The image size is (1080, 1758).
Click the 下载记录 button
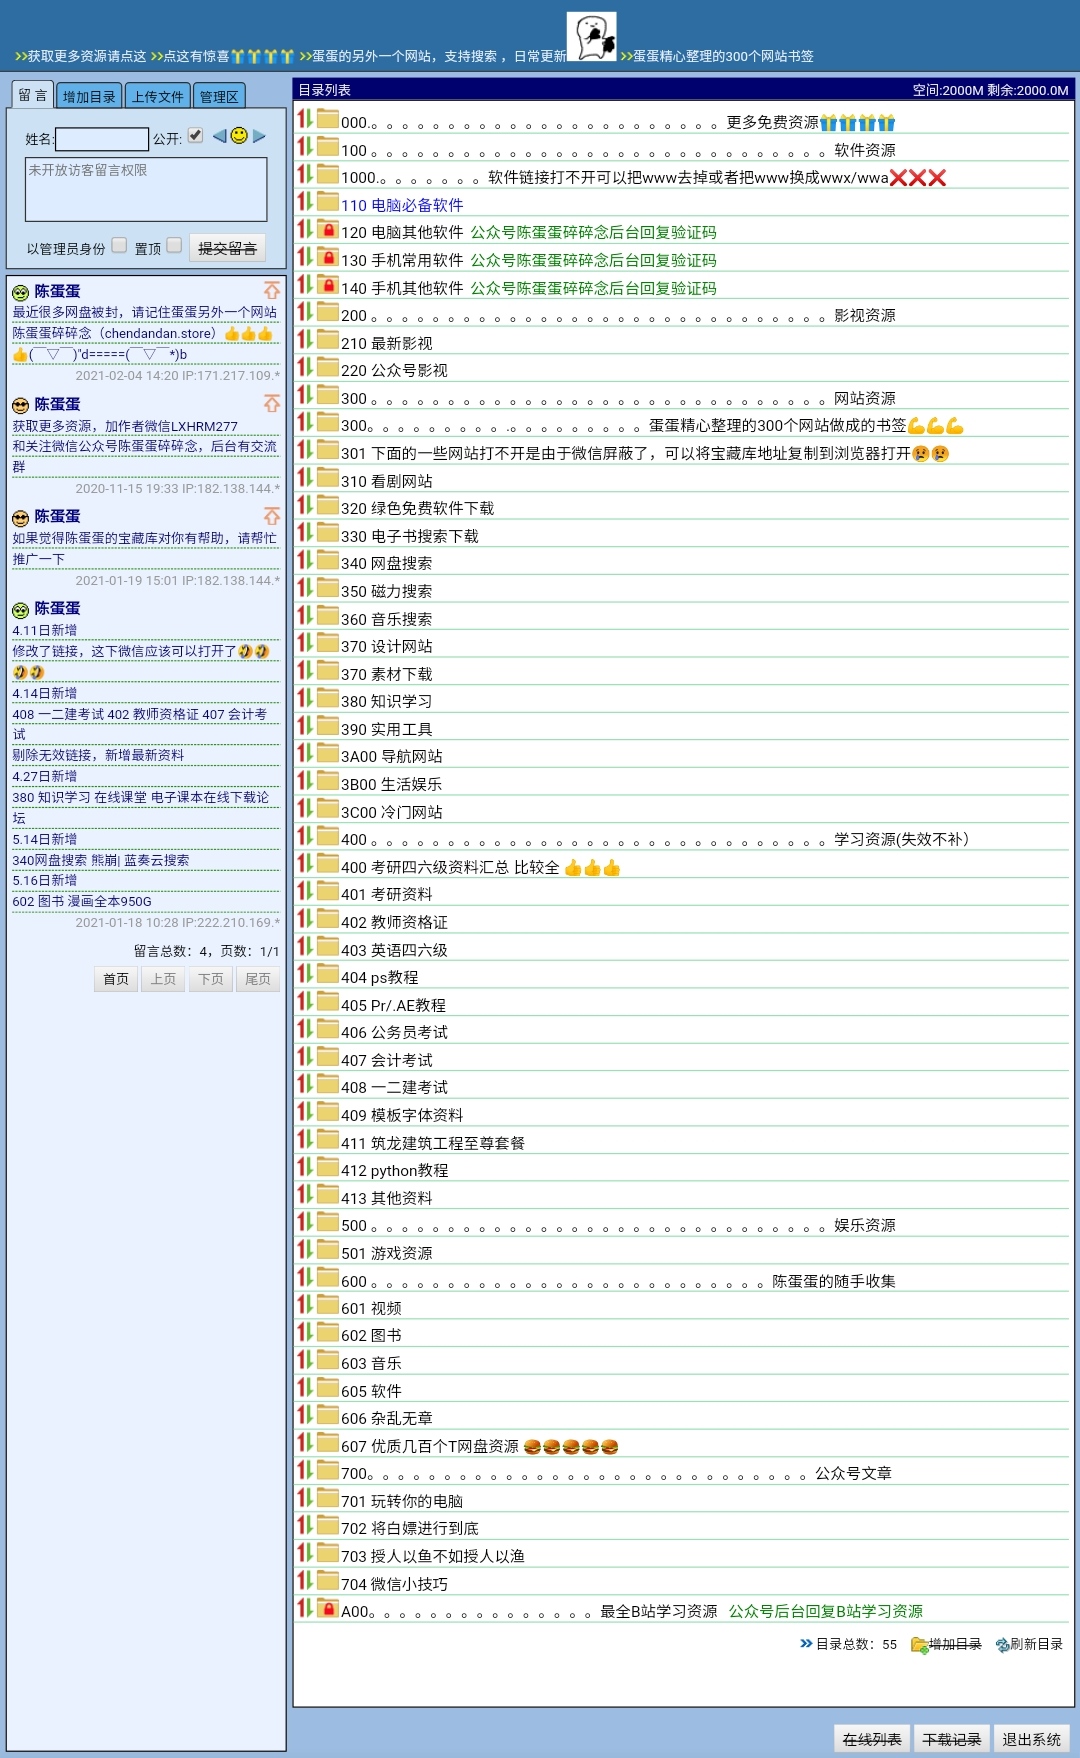(952, 1739)
